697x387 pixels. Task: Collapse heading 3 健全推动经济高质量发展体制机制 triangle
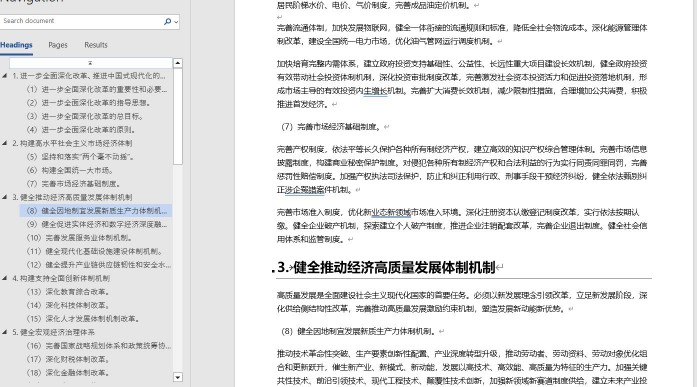4,197
